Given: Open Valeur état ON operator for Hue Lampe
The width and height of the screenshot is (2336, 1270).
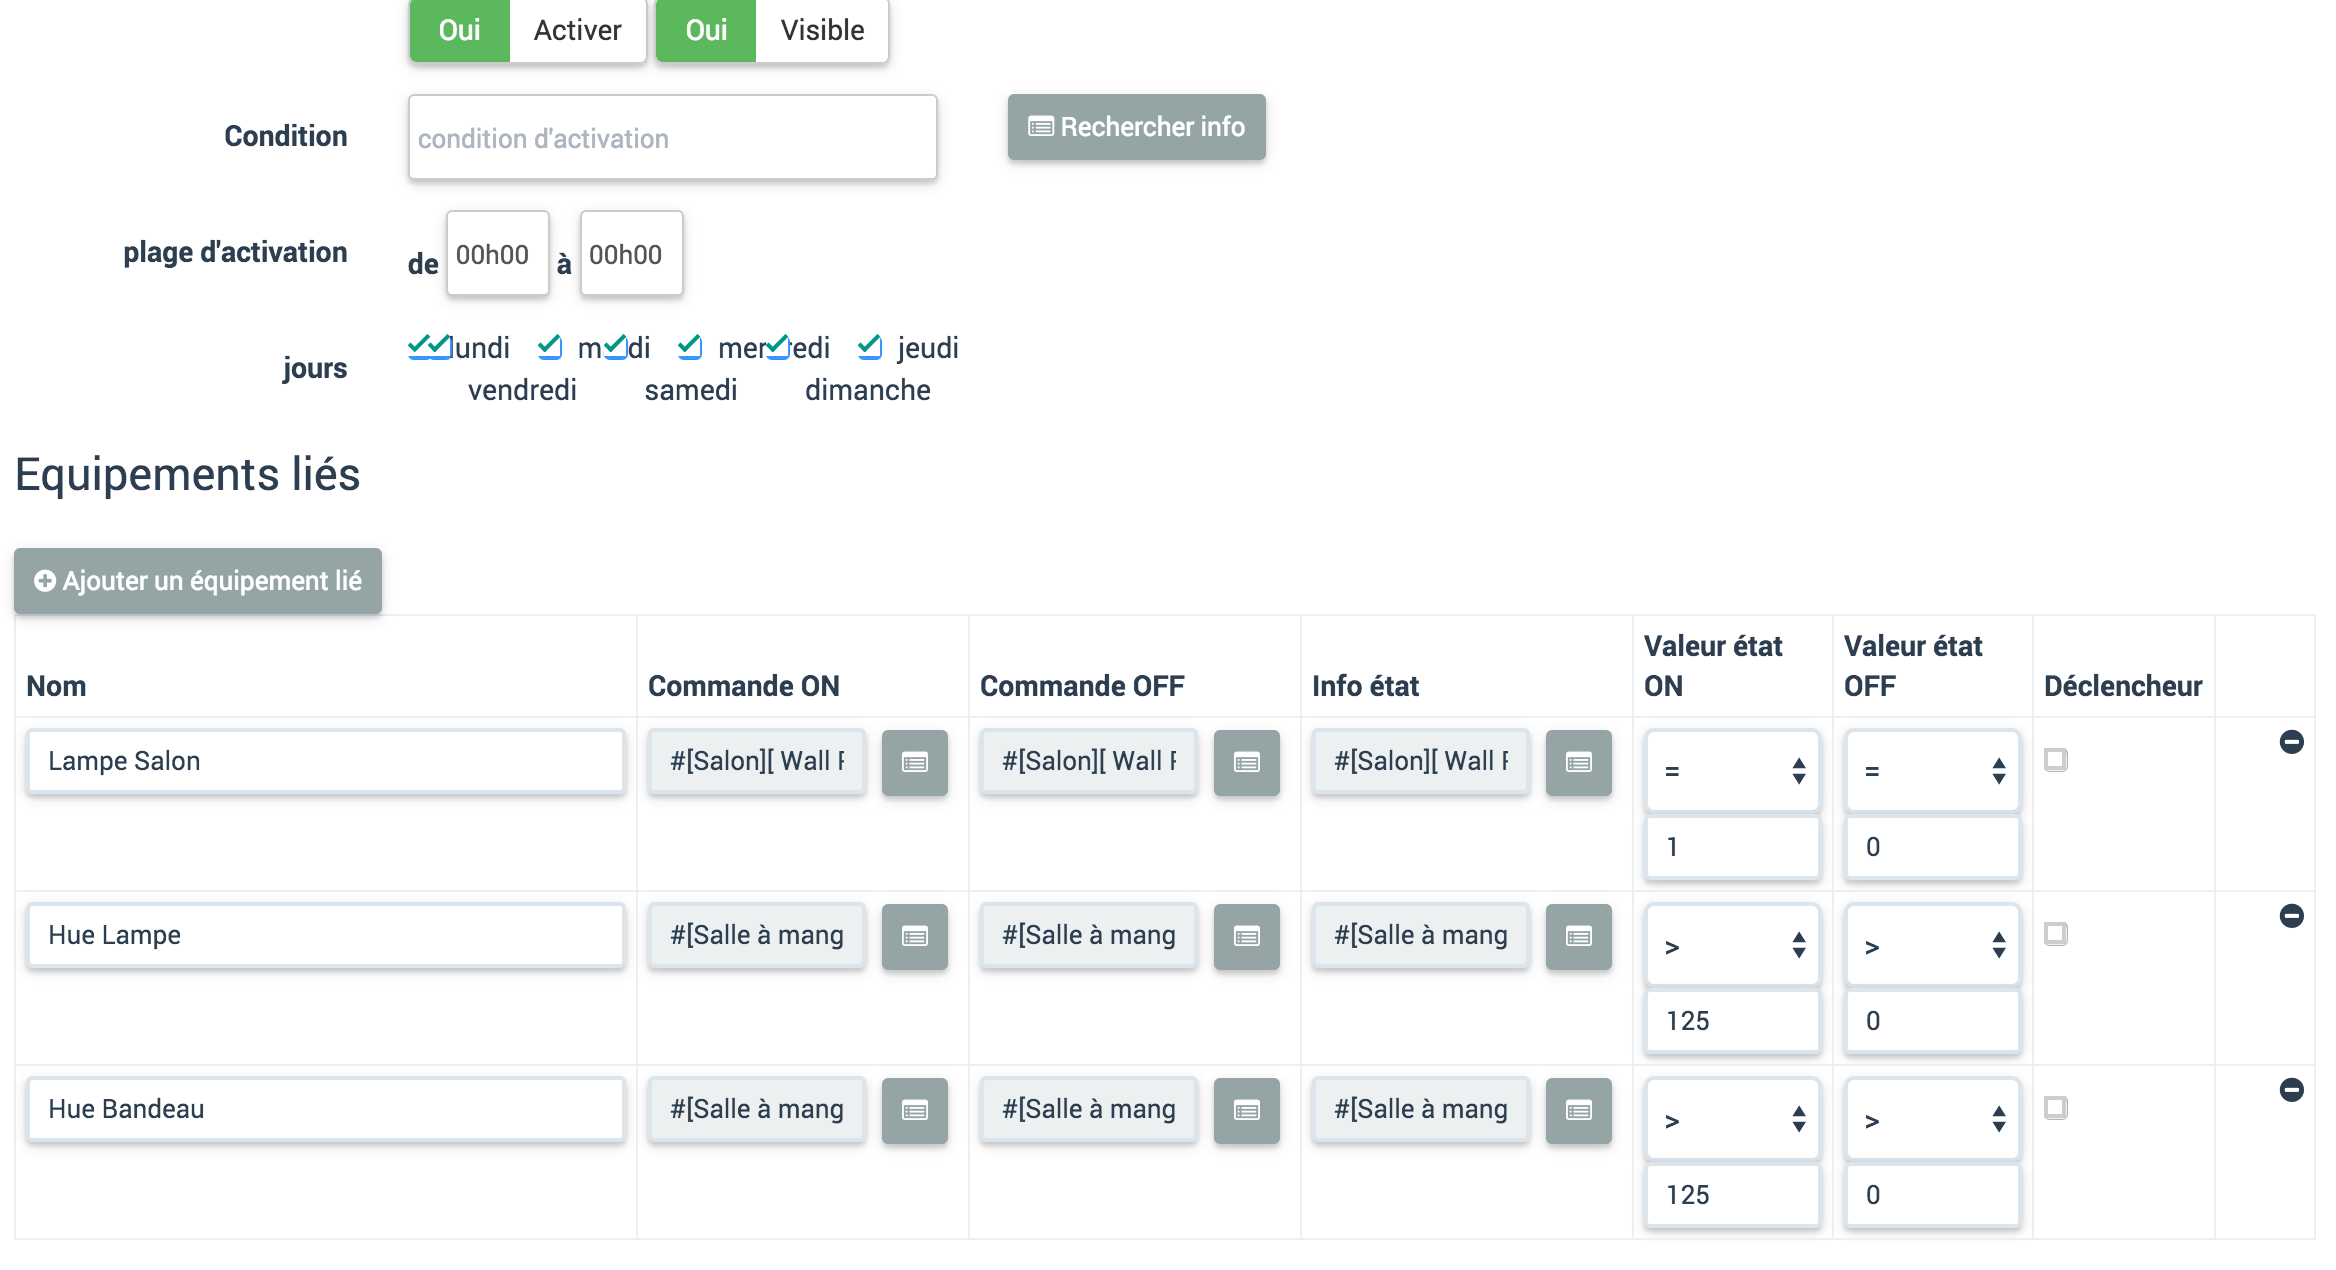Looking at the screenshot, I should (1733, 945).
